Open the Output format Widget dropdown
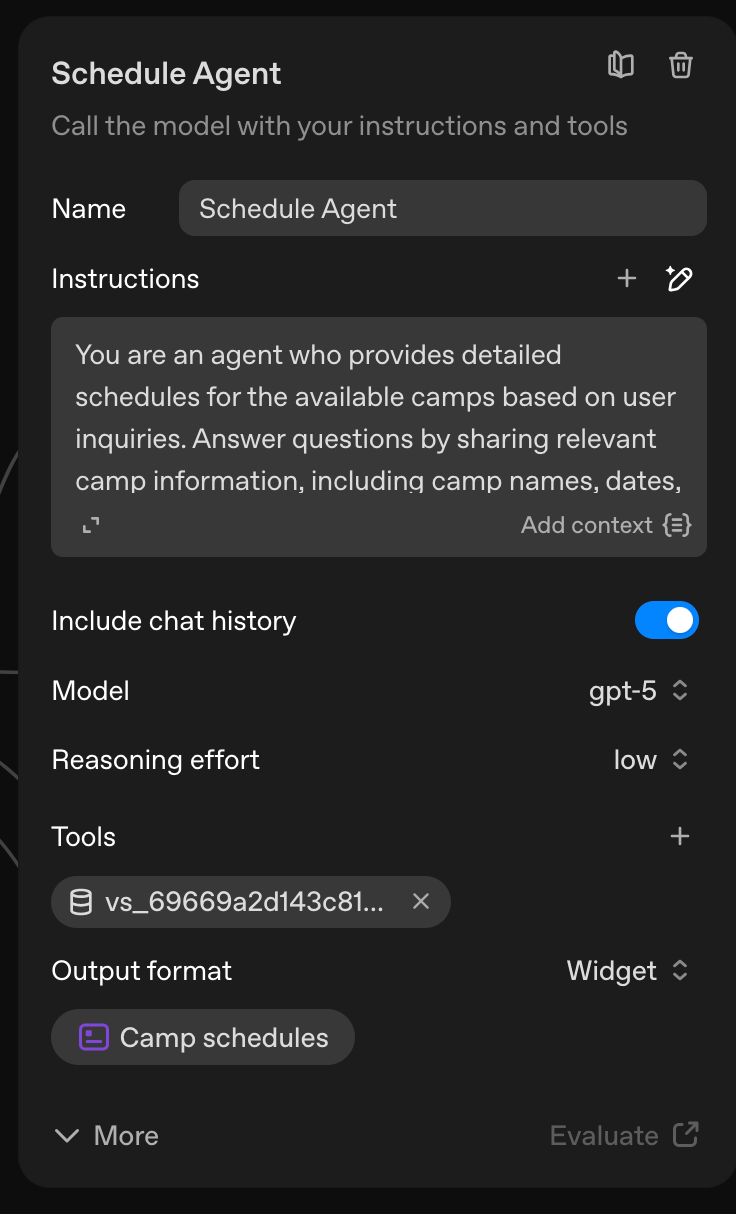736x1214 pixels. [x=627, y=971]
